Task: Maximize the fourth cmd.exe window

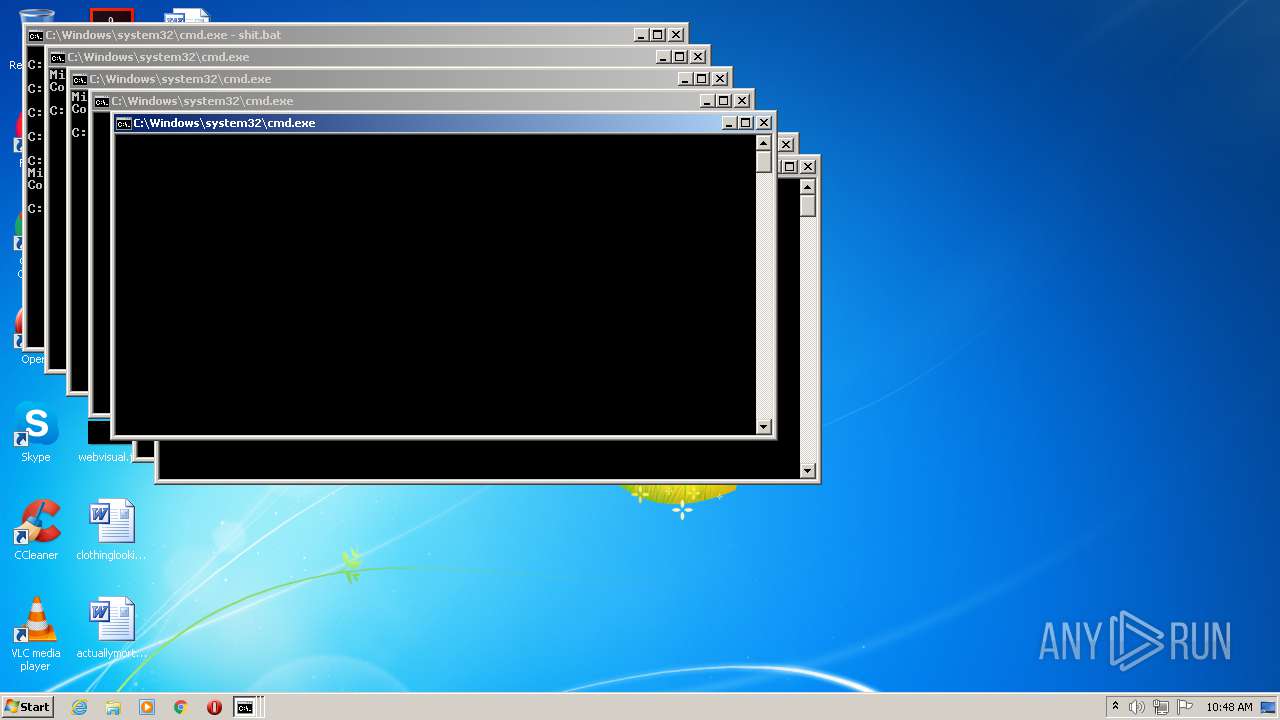Action: point(724,101)
